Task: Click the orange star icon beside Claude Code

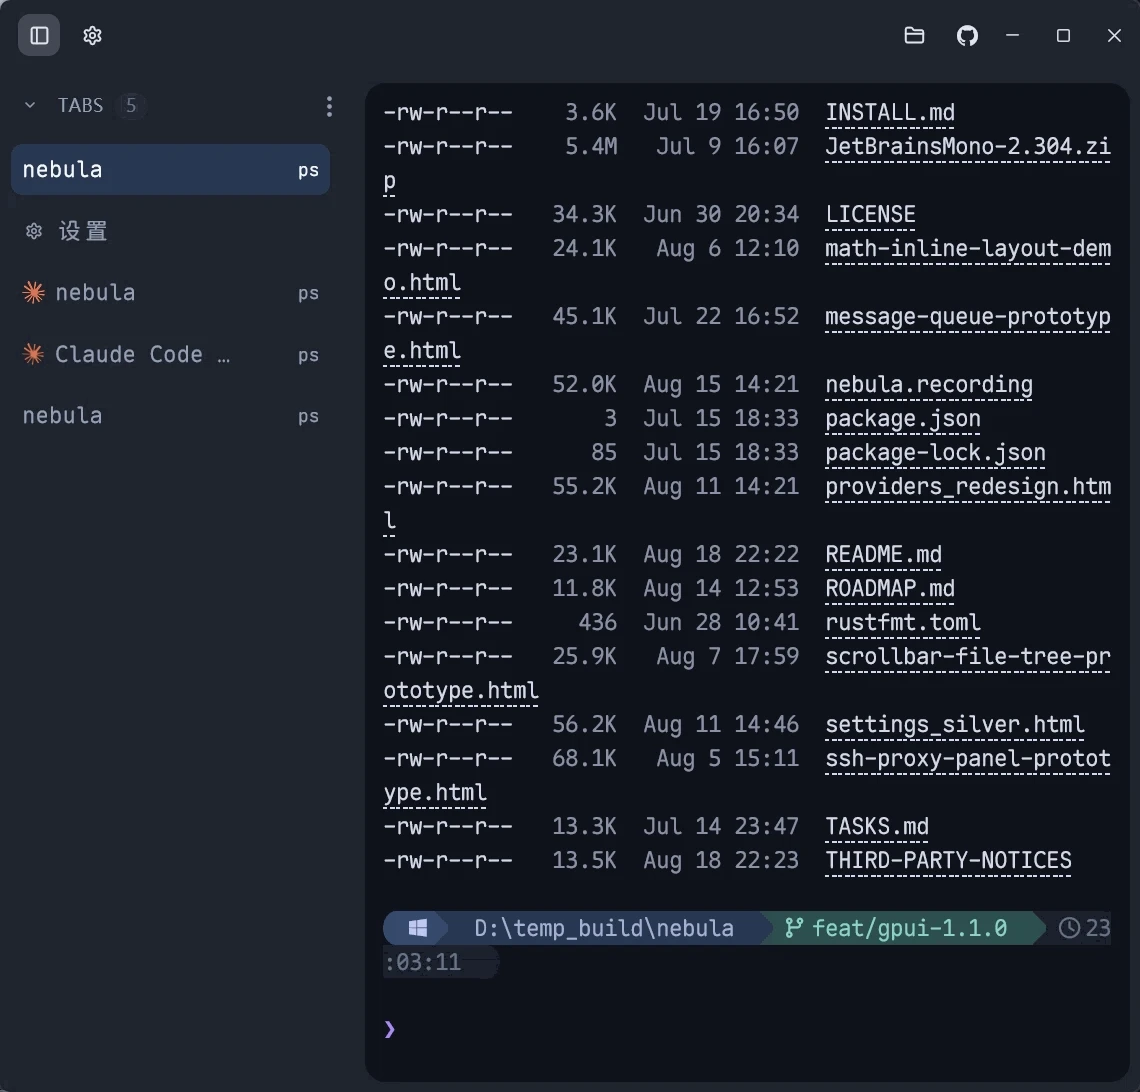Action: pos(33,354)
